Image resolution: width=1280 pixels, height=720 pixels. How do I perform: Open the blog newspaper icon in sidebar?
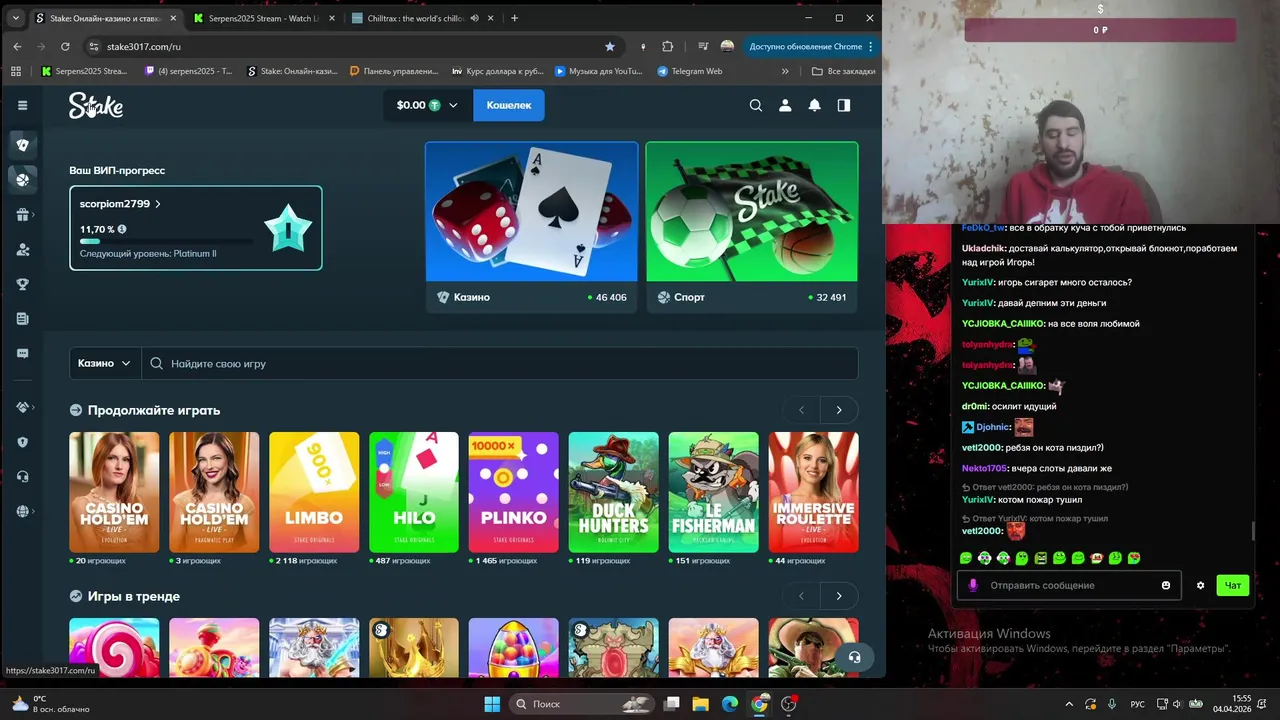click(x=23, y=319)
